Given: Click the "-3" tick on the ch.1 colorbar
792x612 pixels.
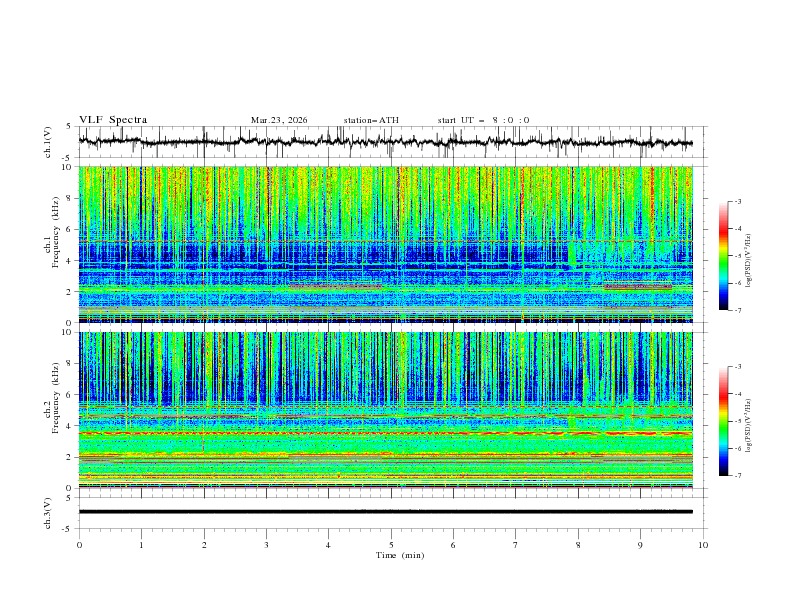Looking at the screenshot, I should [737, 201].
